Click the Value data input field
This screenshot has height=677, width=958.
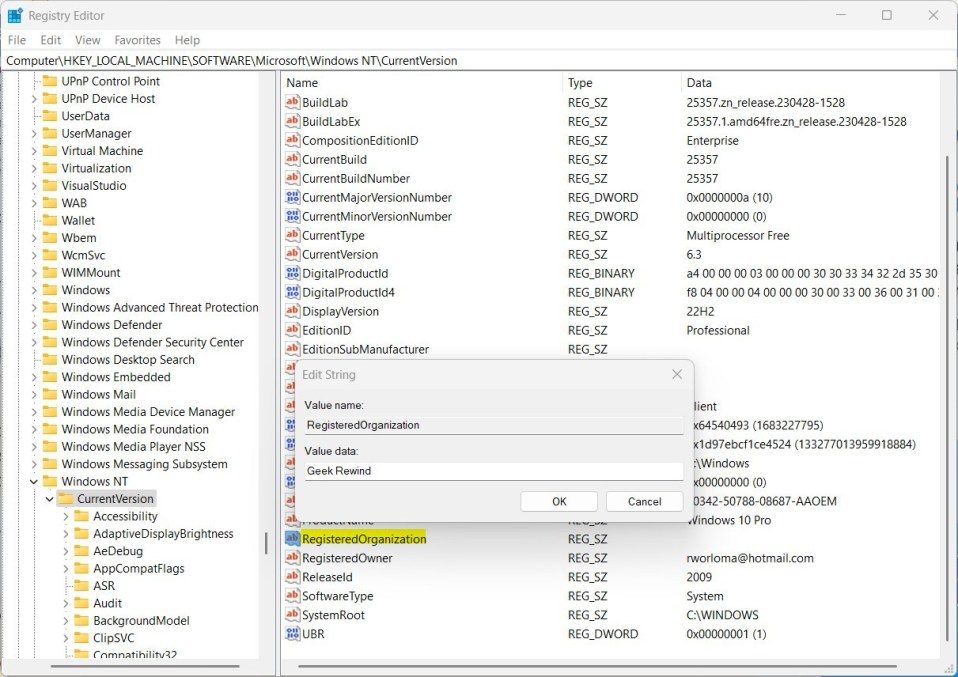tap(493, 471)
